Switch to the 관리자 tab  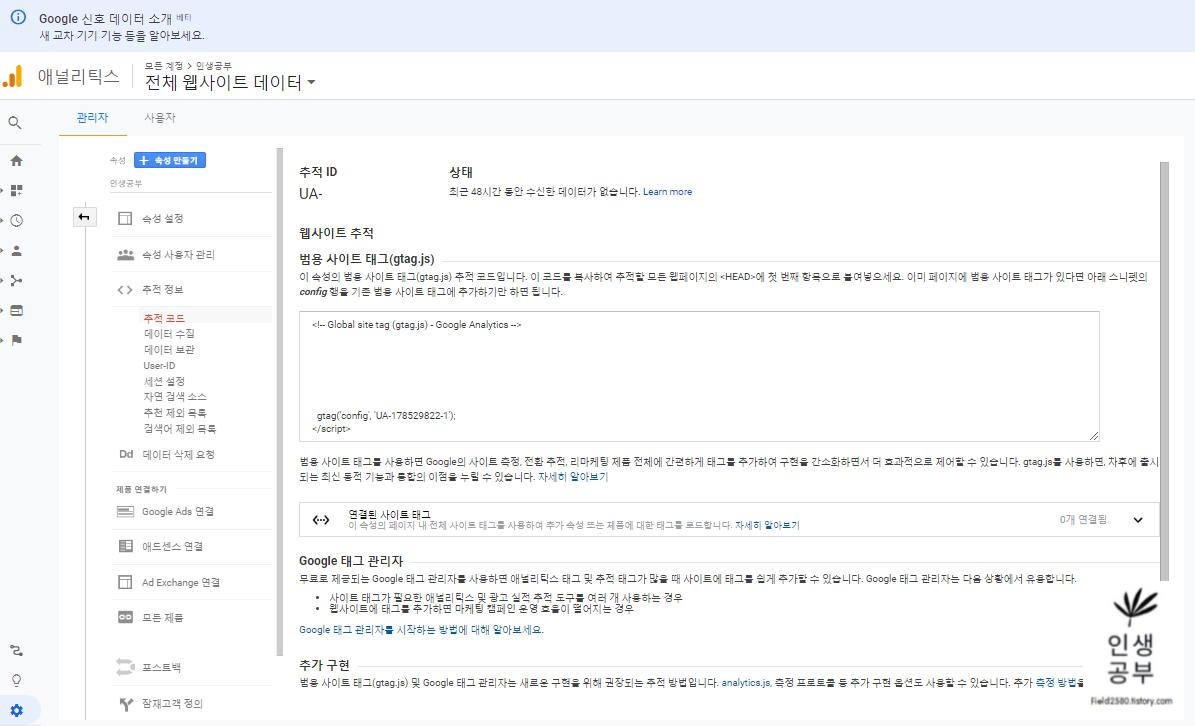(x=92, y=118)
